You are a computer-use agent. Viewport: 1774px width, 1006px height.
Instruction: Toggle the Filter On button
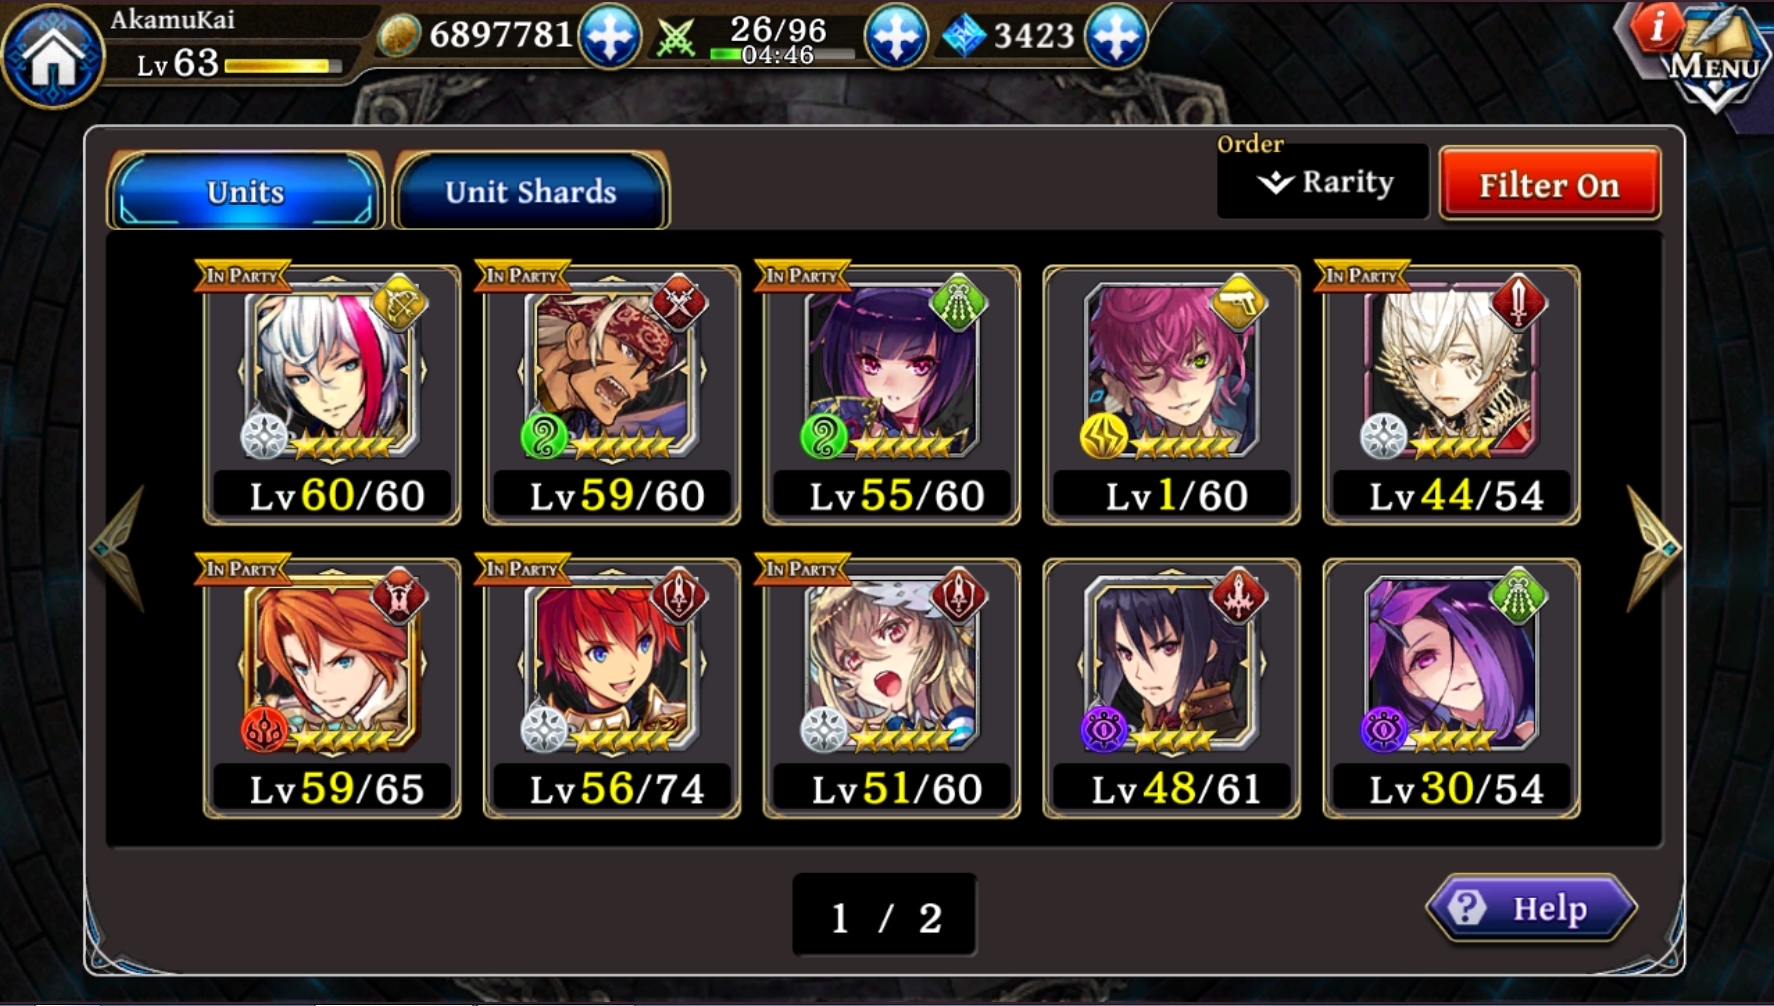[1549, 184]
